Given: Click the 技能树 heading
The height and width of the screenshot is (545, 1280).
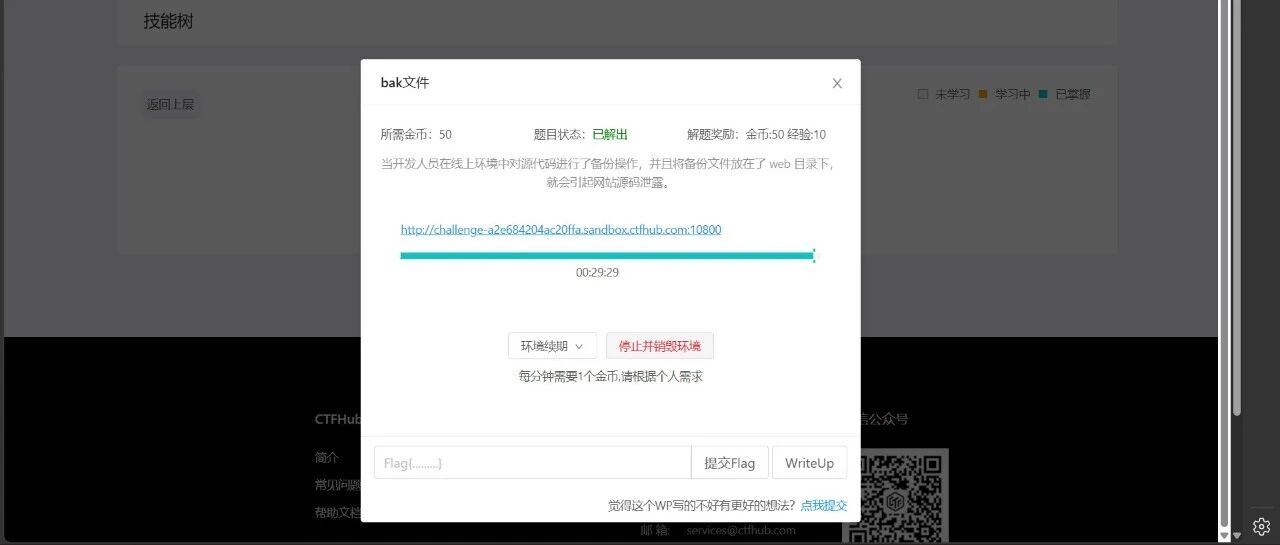Looking at the screenshot, I should (x=168, y=21).
